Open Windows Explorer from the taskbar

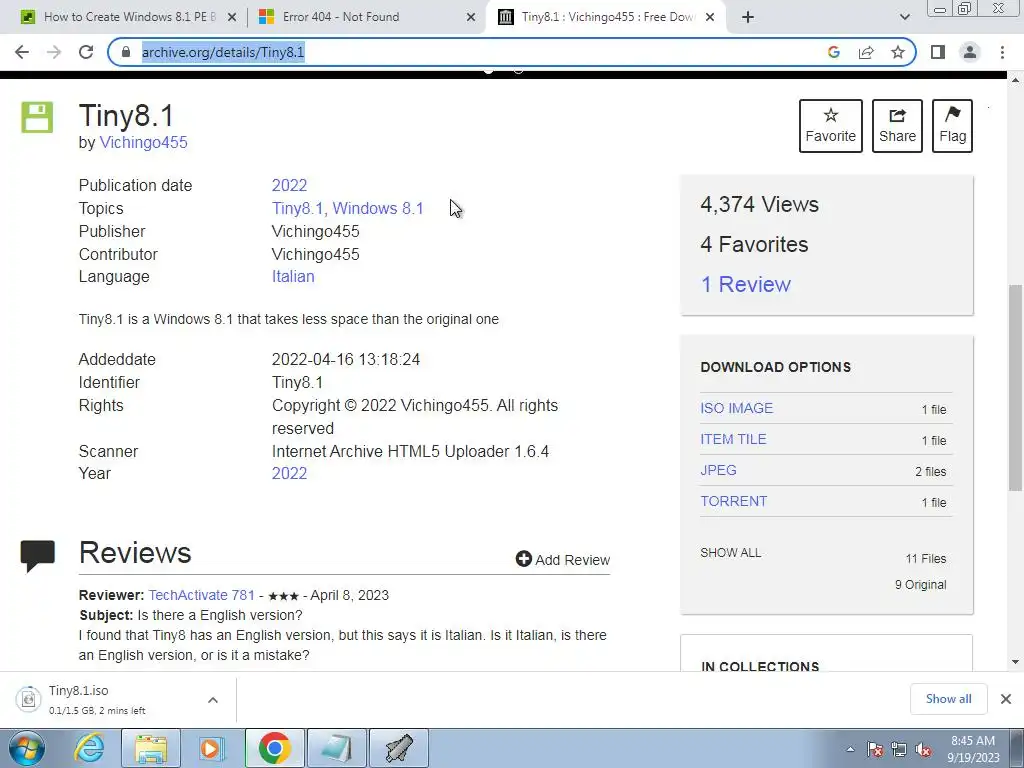[151, 748]
